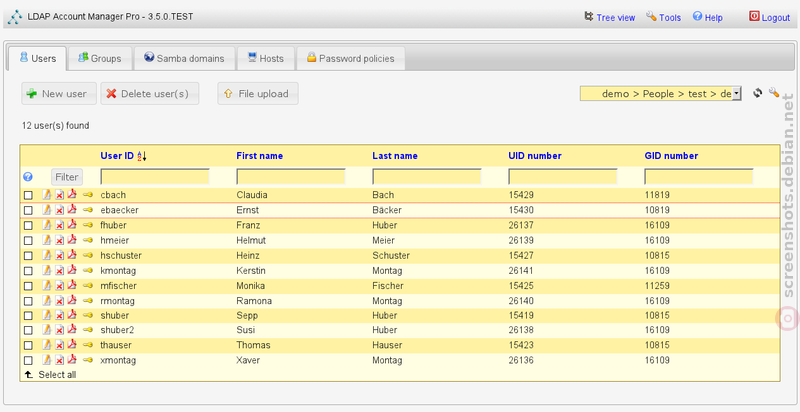This screenshot has height=412, width=800.
Task: Click the Filter button
Action: [x=67, y=177]
